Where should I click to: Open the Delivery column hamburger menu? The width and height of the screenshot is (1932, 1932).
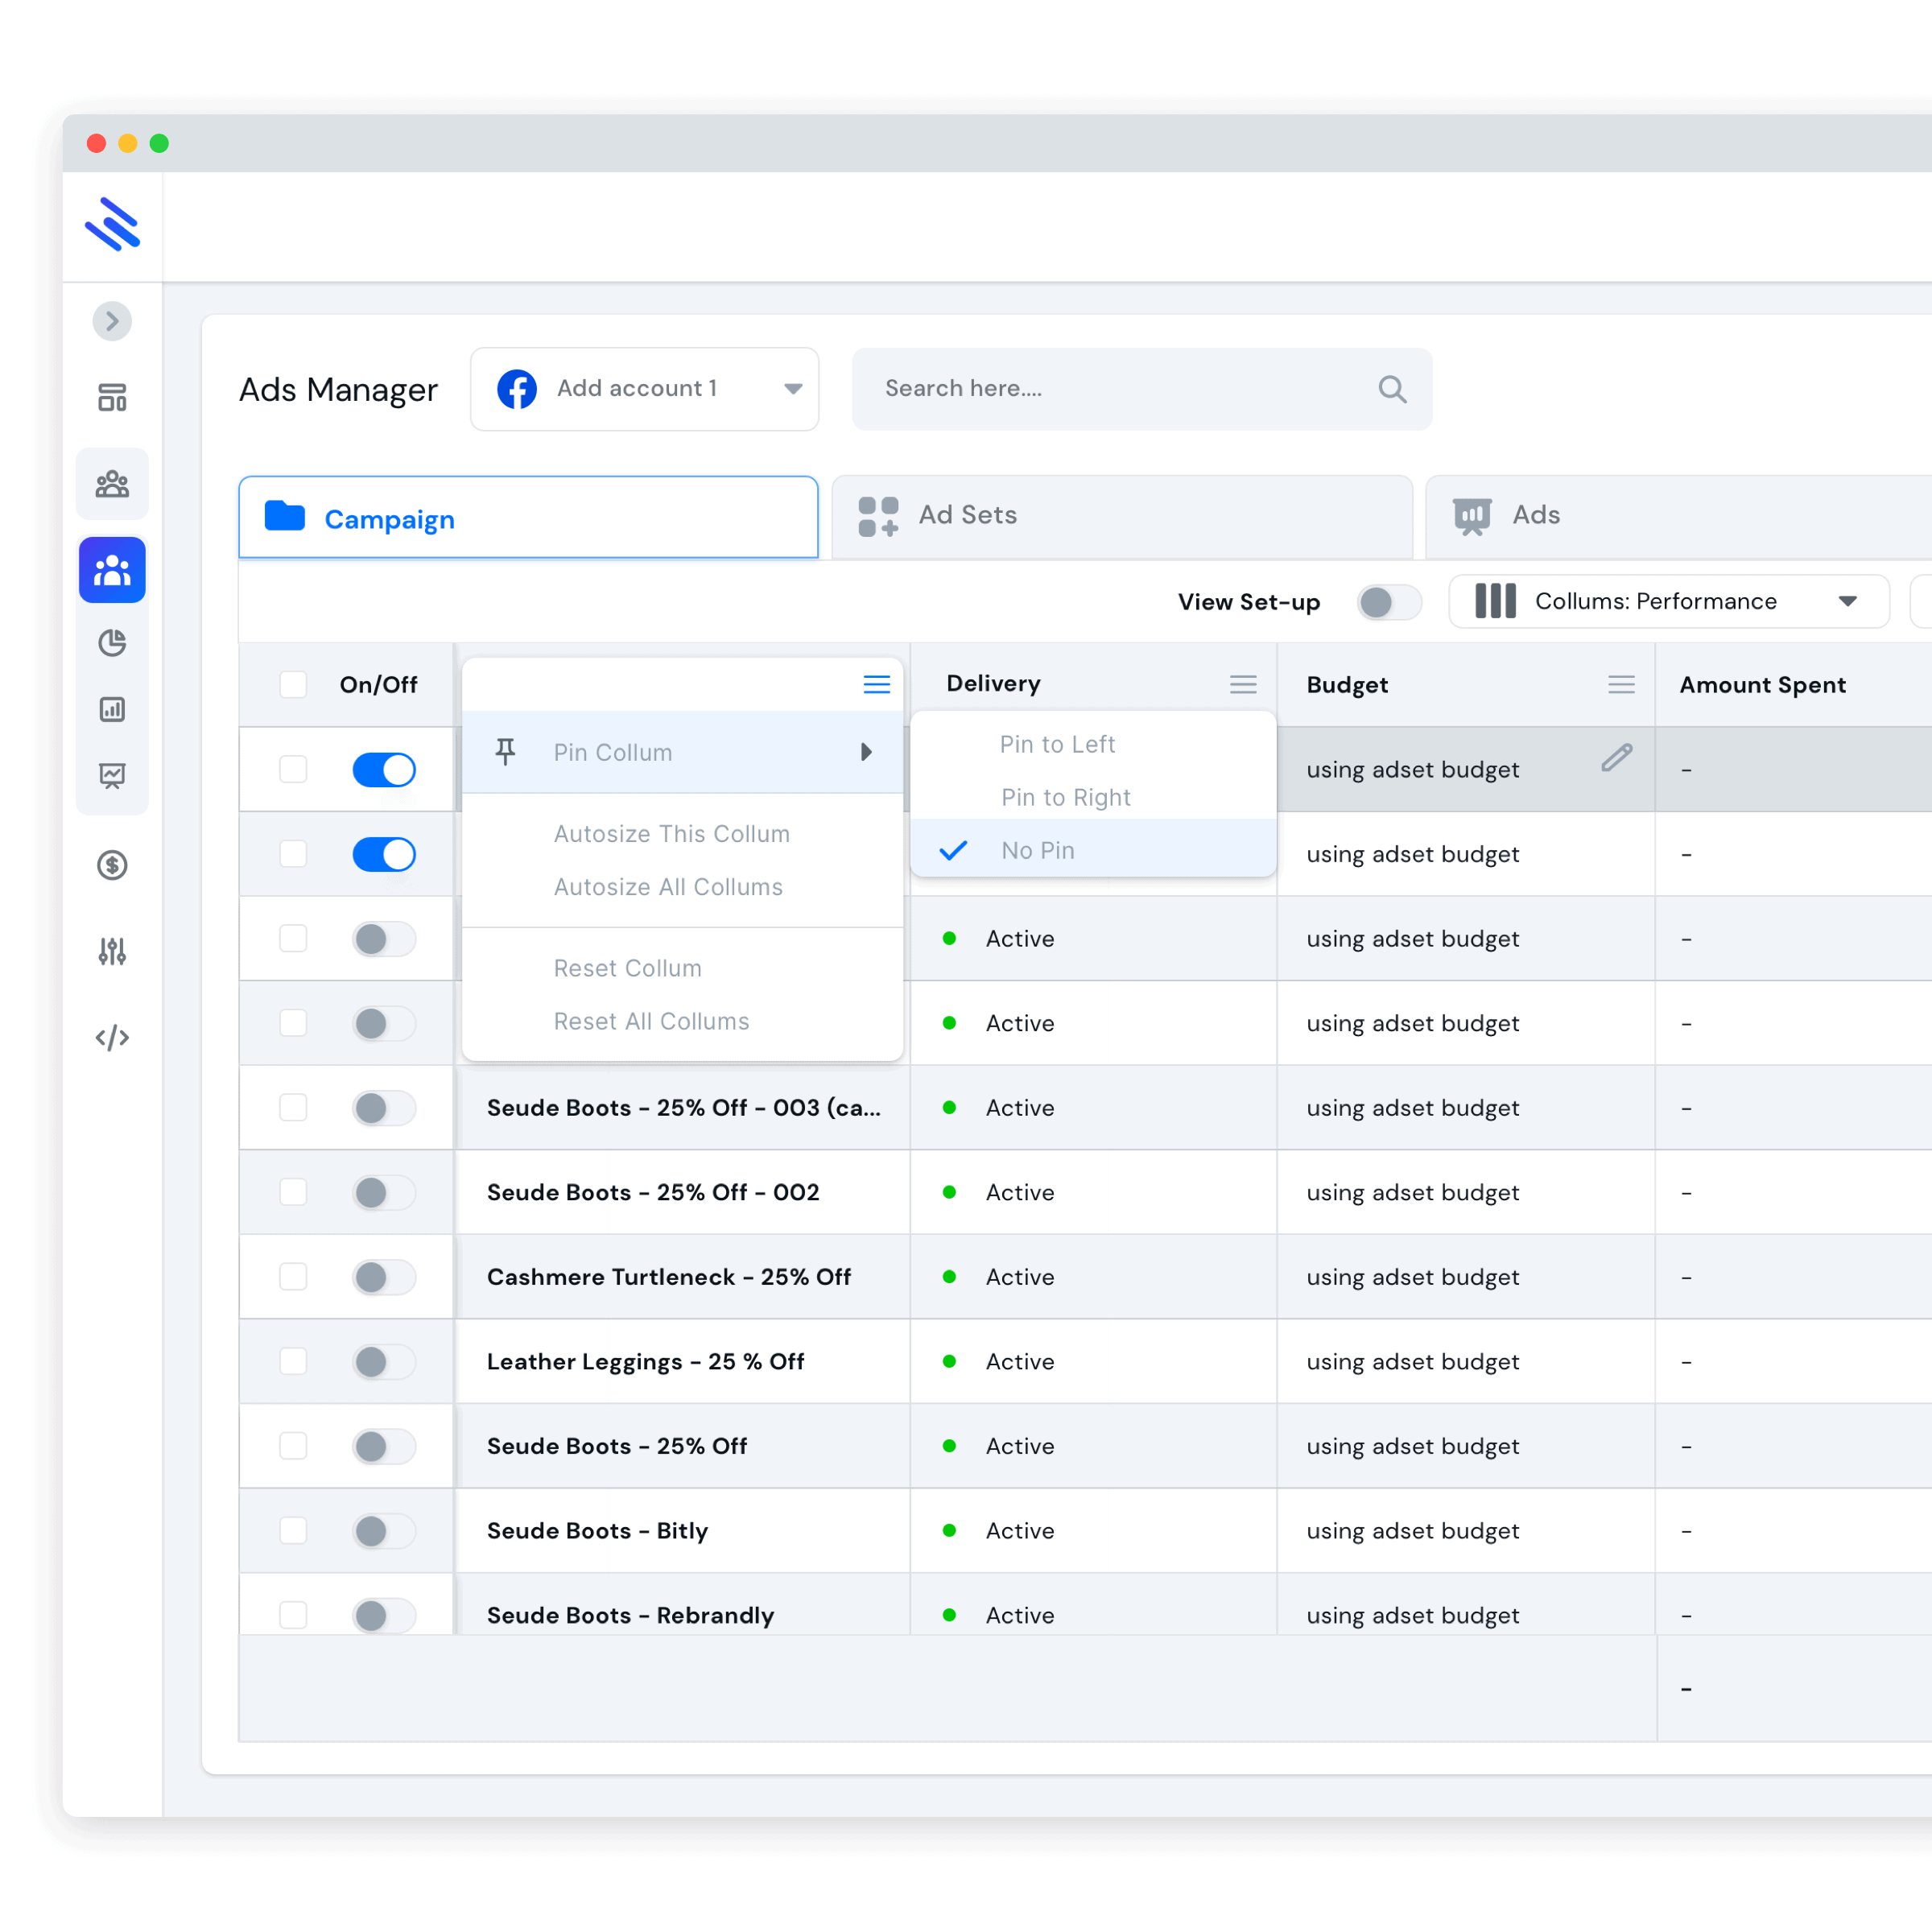(1243, 684)
